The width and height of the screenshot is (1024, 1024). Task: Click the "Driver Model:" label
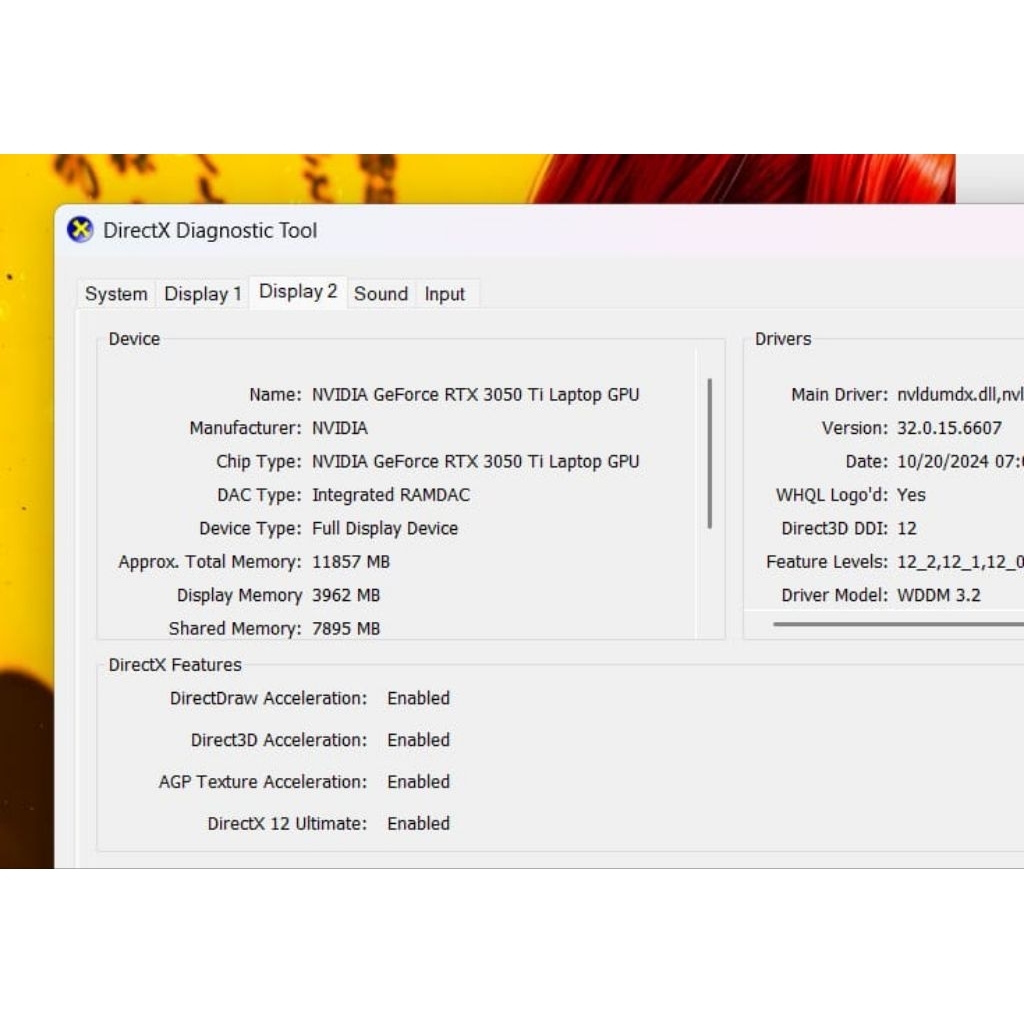click(835, 595)
